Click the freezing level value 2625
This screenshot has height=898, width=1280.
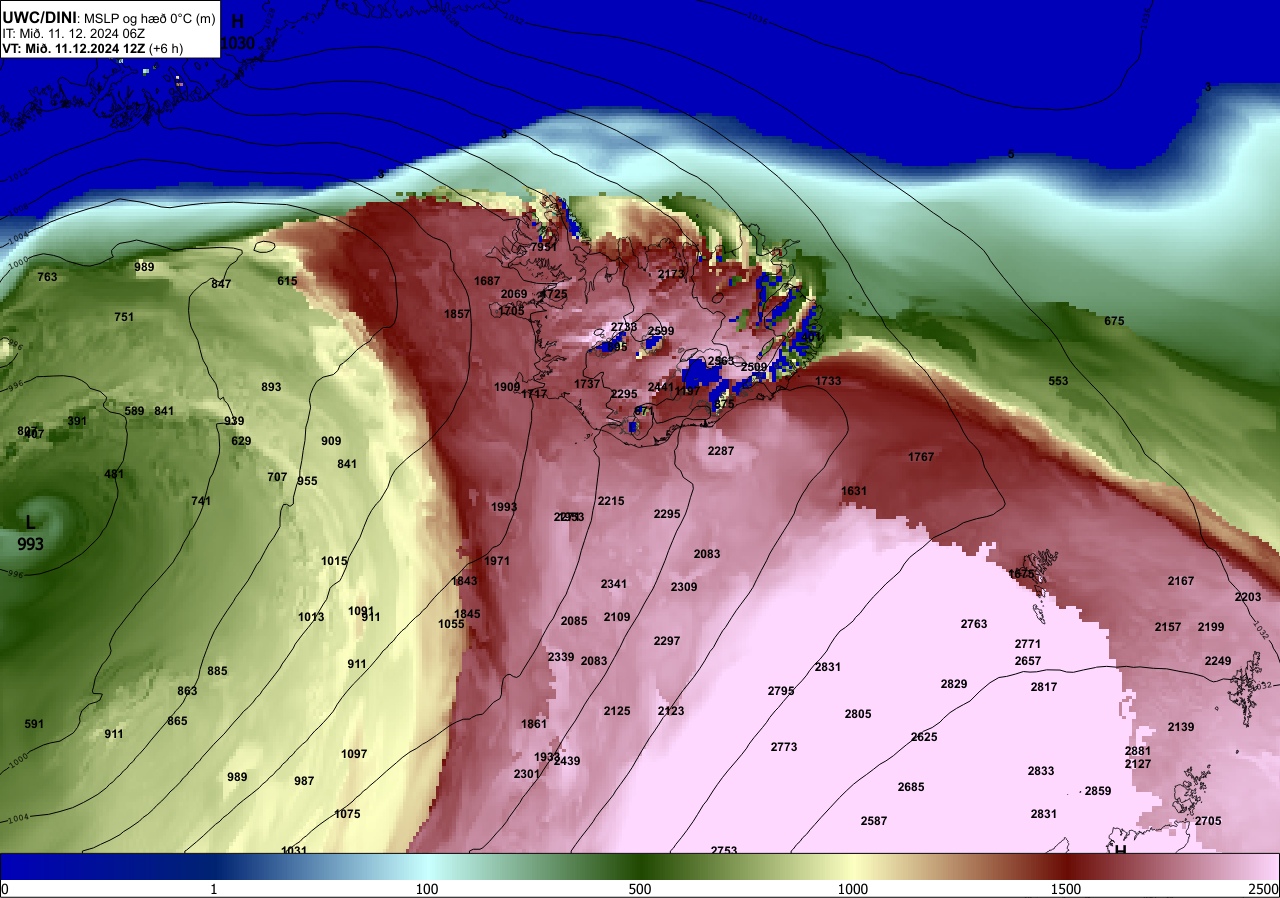(924, 737)
